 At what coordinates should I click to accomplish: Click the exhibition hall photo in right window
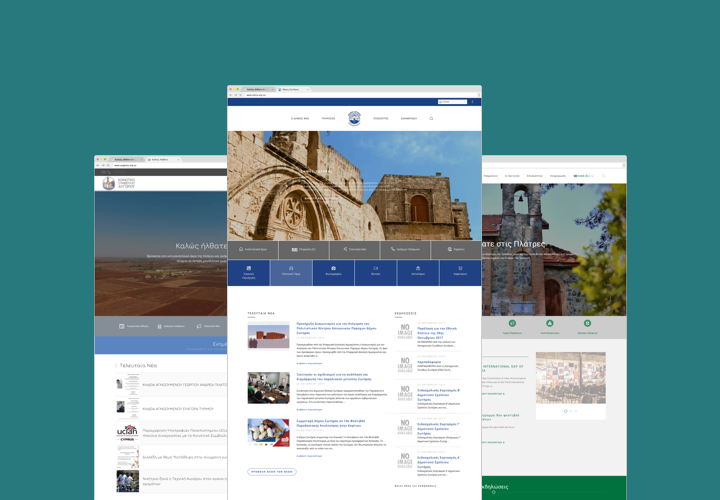571,378
